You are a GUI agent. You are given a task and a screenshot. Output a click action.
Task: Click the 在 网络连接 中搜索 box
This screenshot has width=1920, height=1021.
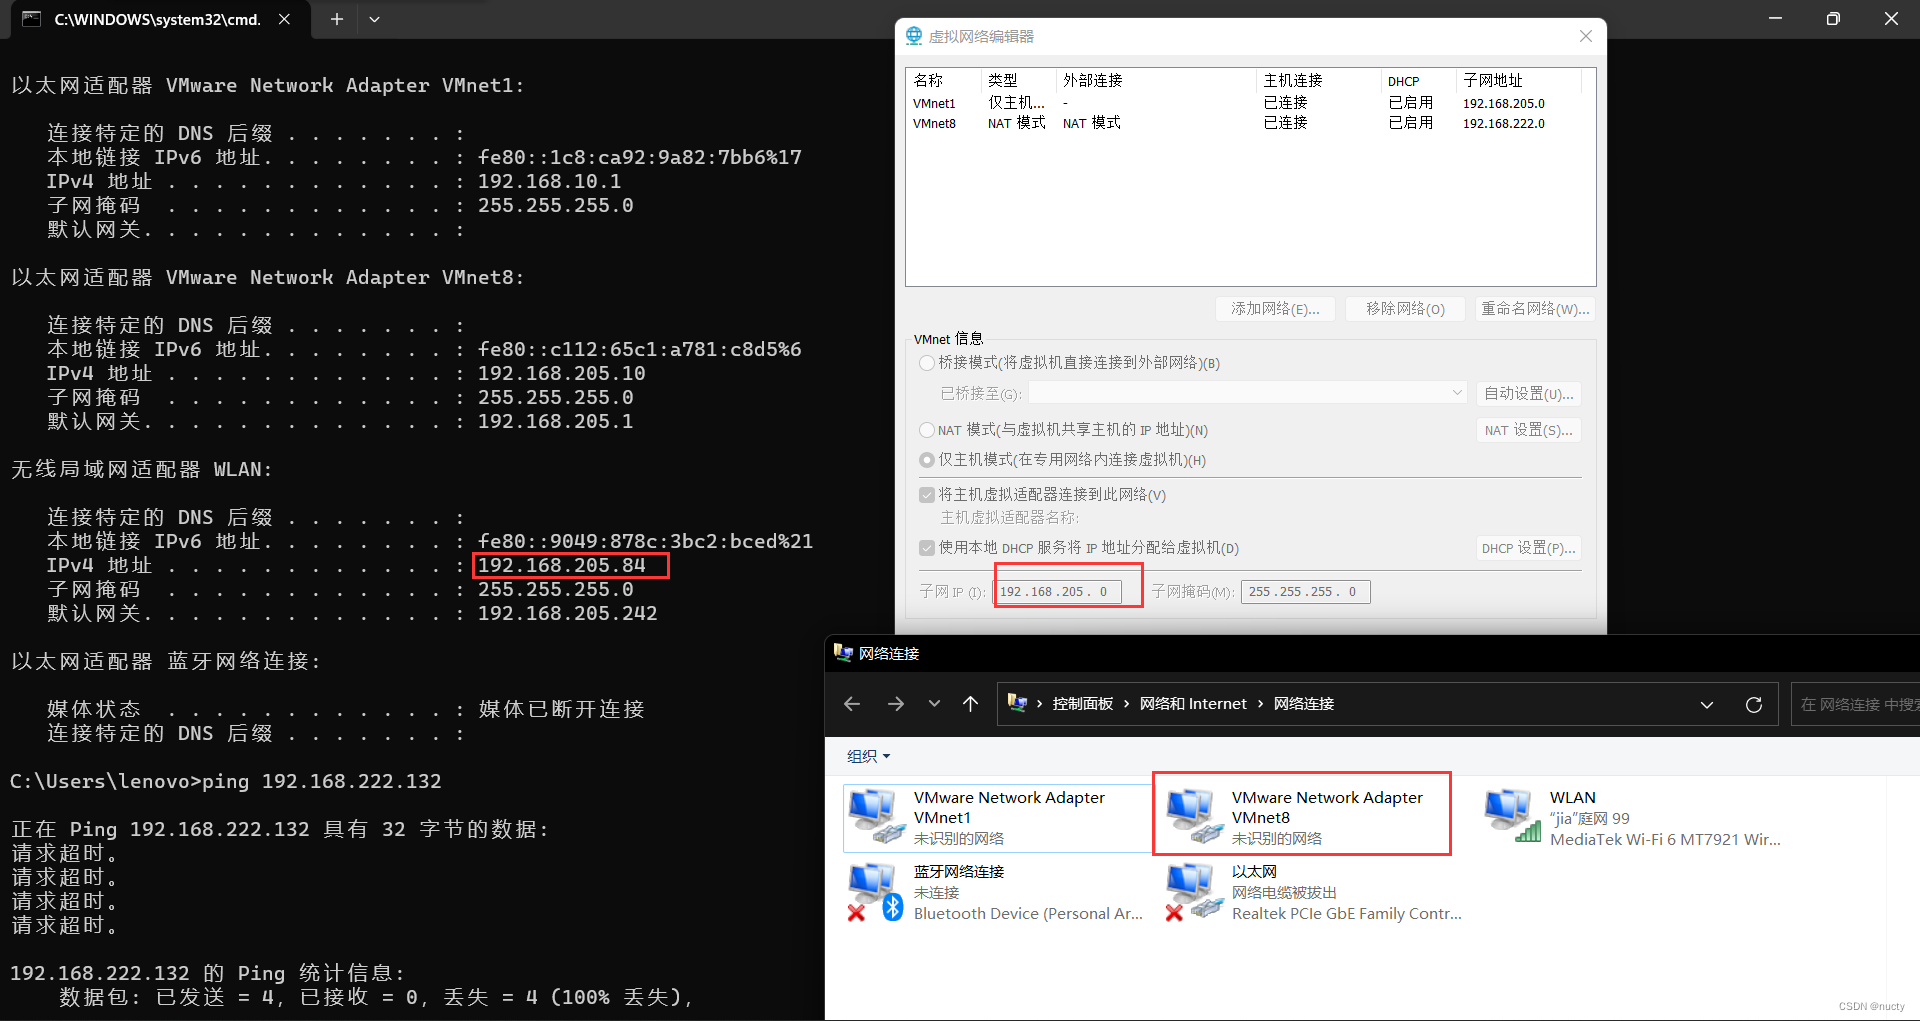tap(1856, 704)
